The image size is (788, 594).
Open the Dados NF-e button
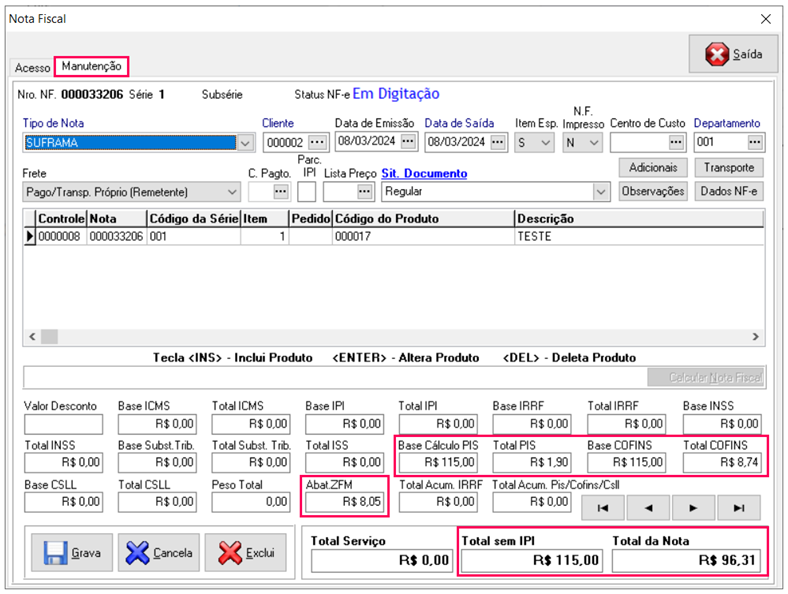click(x=727, y=191)
